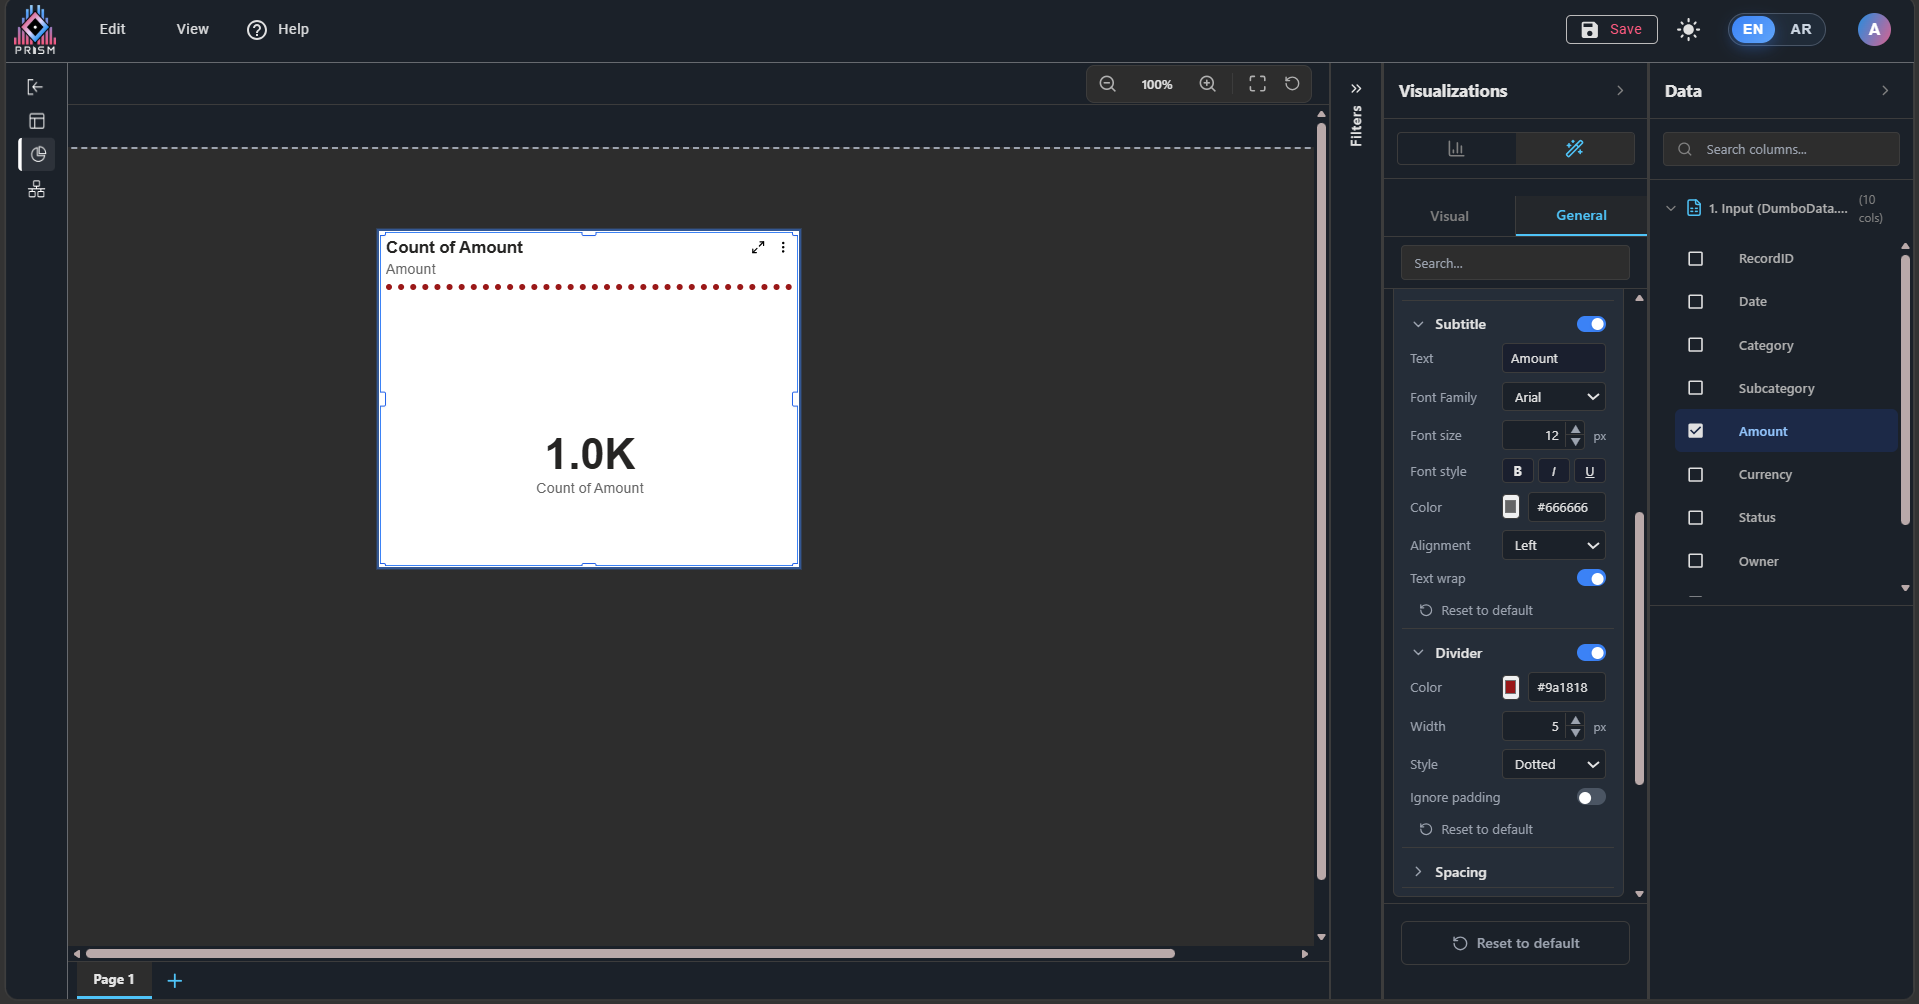Switch to the format visual wand icon
The image size is (1919, 1004).
tap(1574, 149)
